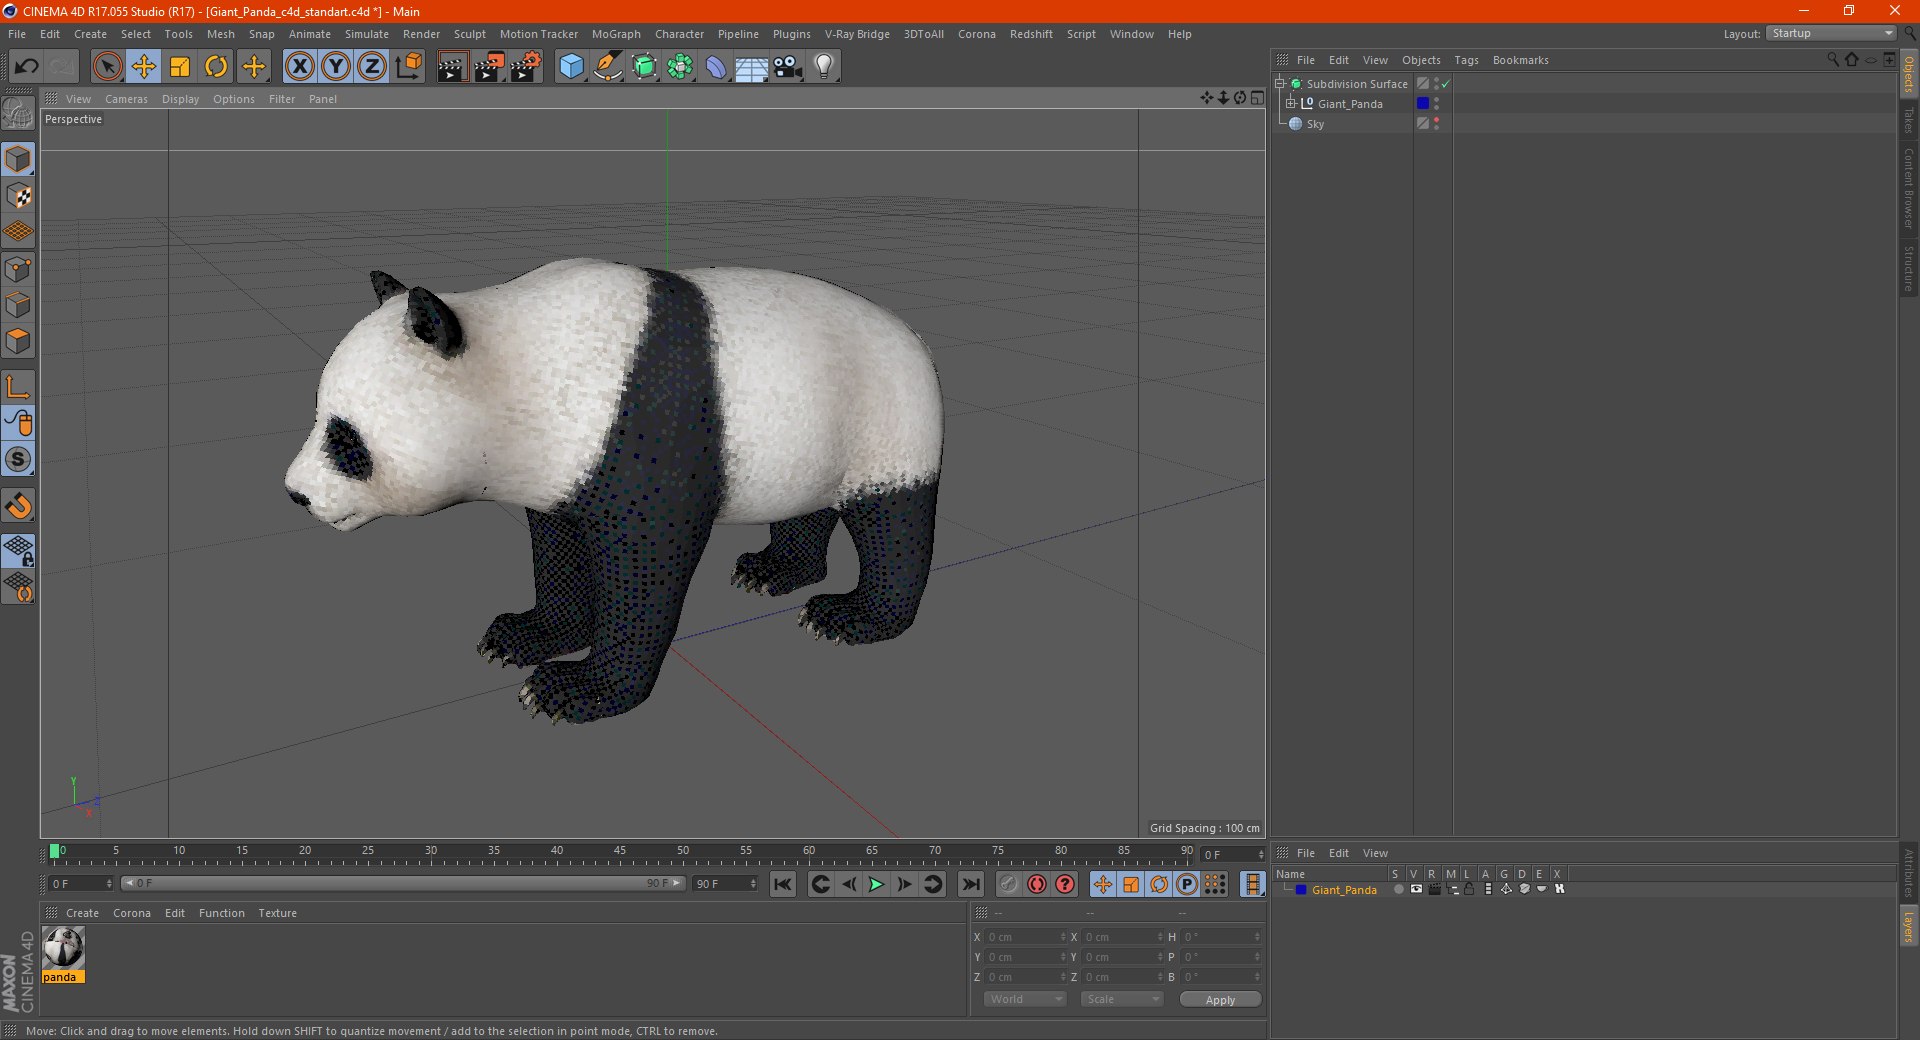Make object editable icon in left toolbar

[18, 113]
